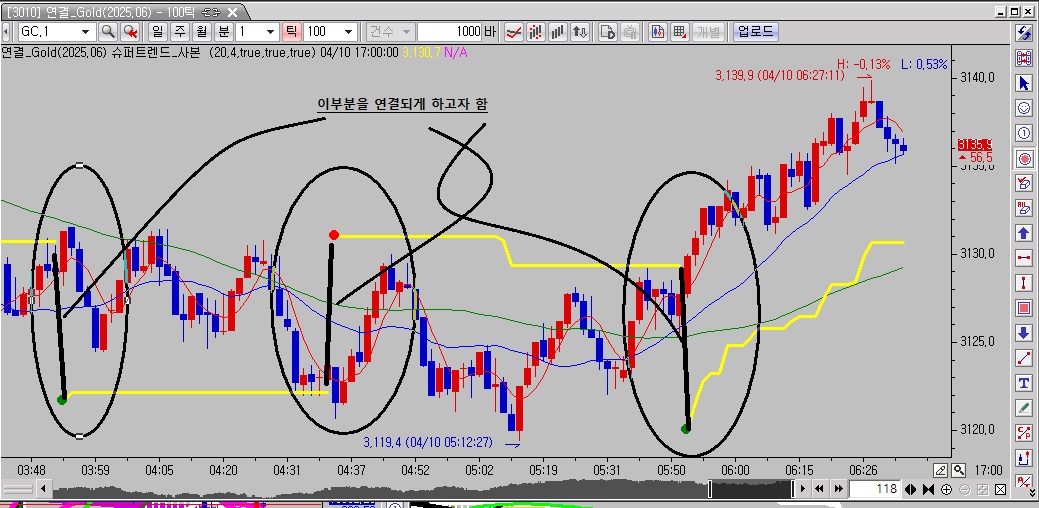The image size is (1039, 508).
Task: Switch to daily (일) period
Action: (157, 31)
